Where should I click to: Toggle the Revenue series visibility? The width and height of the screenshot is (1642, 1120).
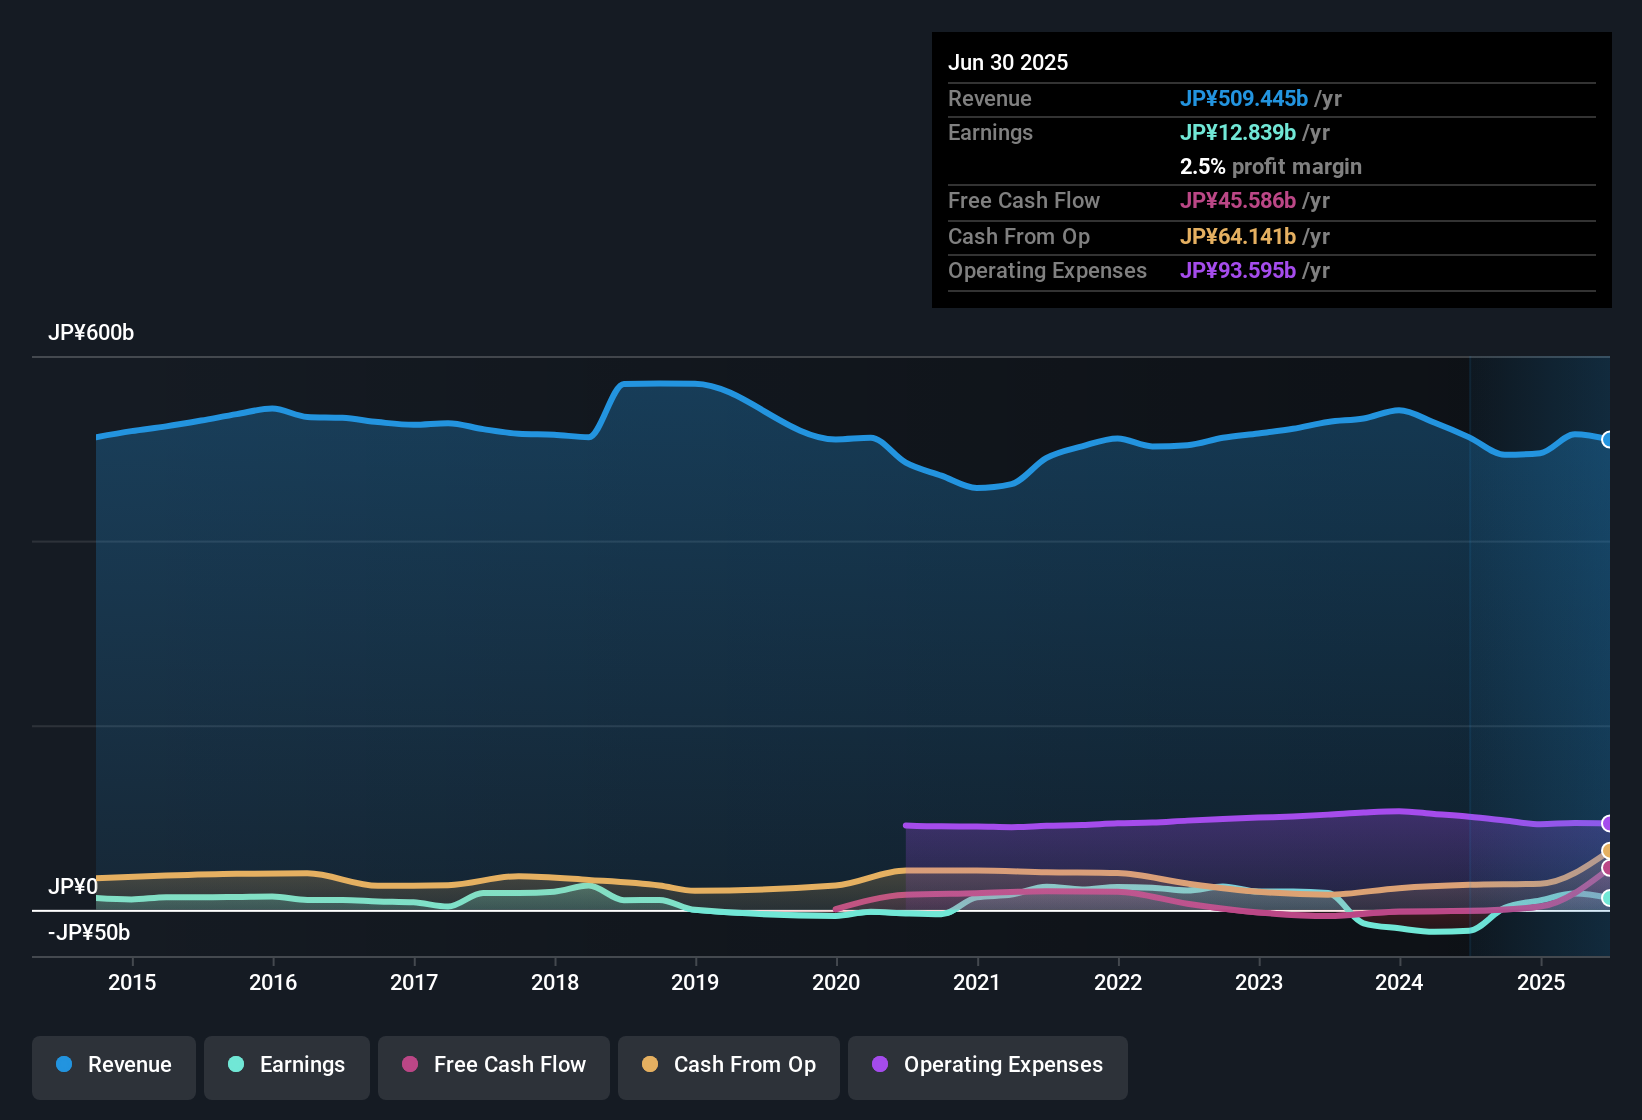(113, 1065)
